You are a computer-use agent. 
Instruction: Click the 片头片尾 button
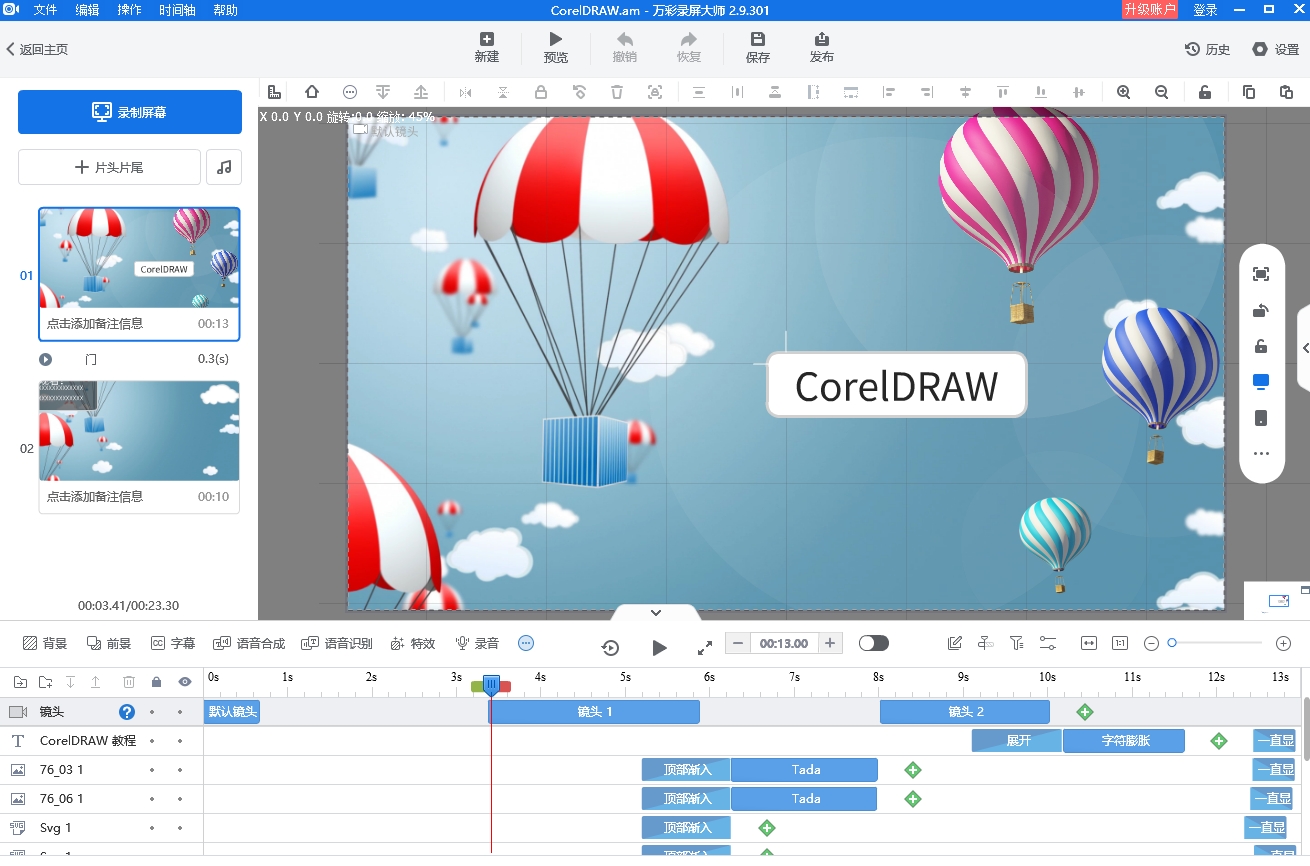click(110, 167)
